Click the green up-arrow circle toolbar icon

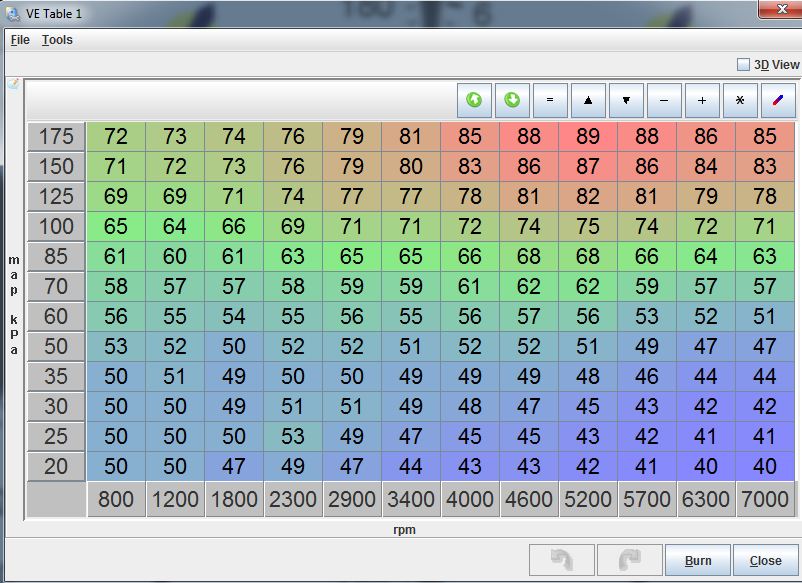pyautogui.click(x=474, y=100)
